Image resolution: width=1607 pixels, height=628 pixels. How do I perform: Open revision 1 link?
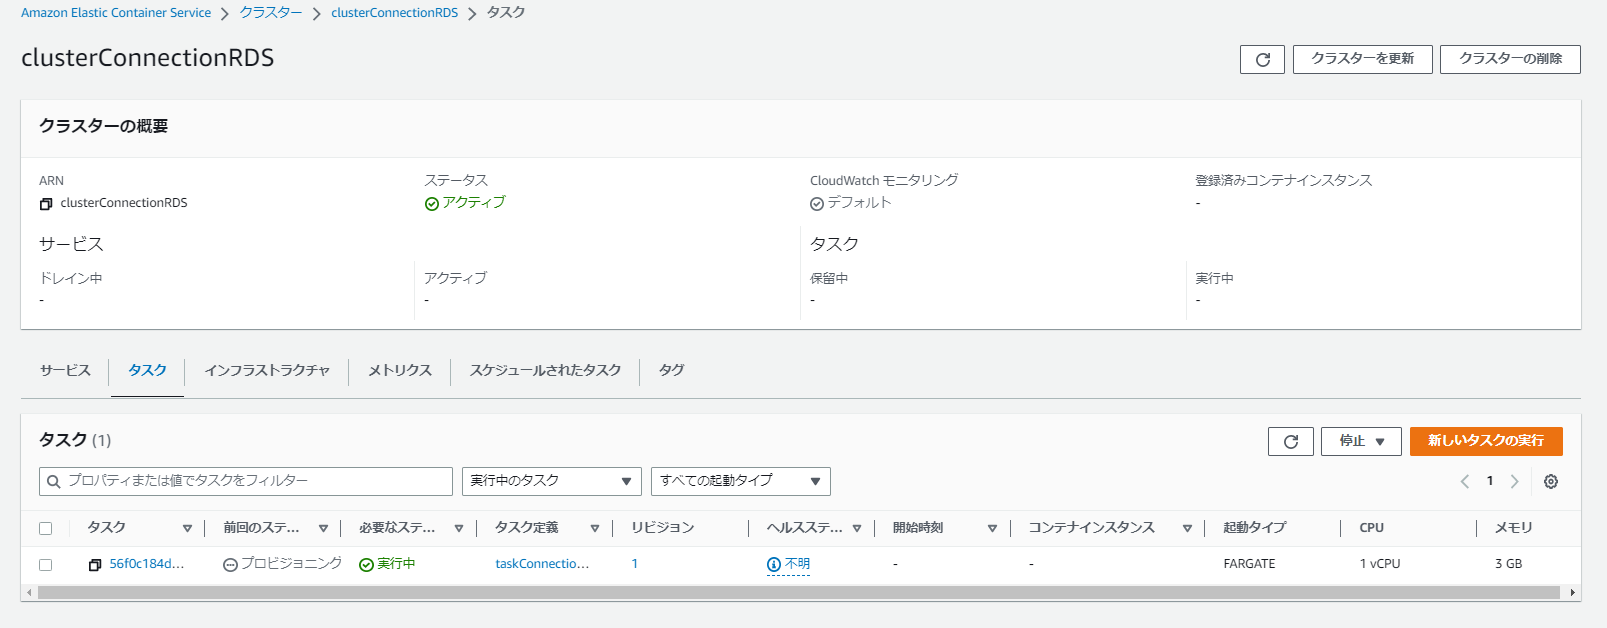tap(634, 564)
